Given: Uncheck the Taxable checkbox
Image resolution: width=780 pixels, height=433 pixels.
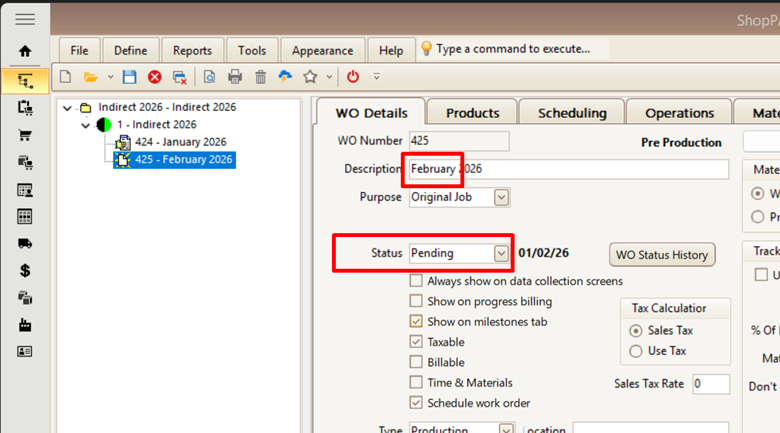Looking at the screenshot, I should [416, 342].
